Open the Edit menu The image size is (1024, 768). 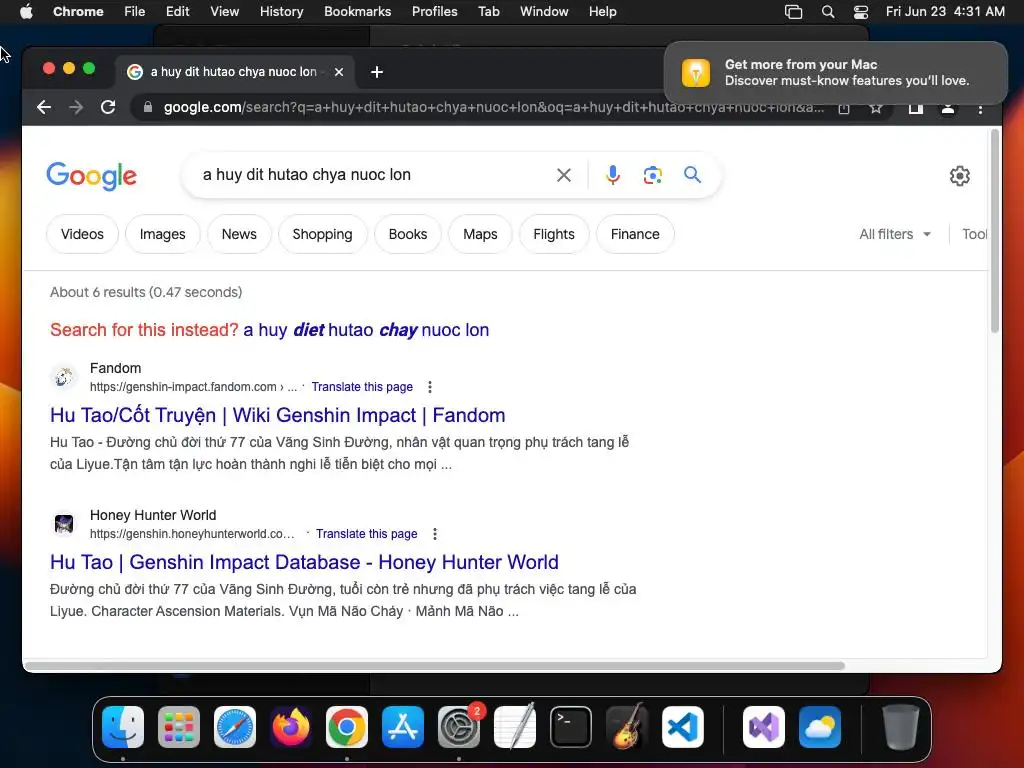point(177,12)
